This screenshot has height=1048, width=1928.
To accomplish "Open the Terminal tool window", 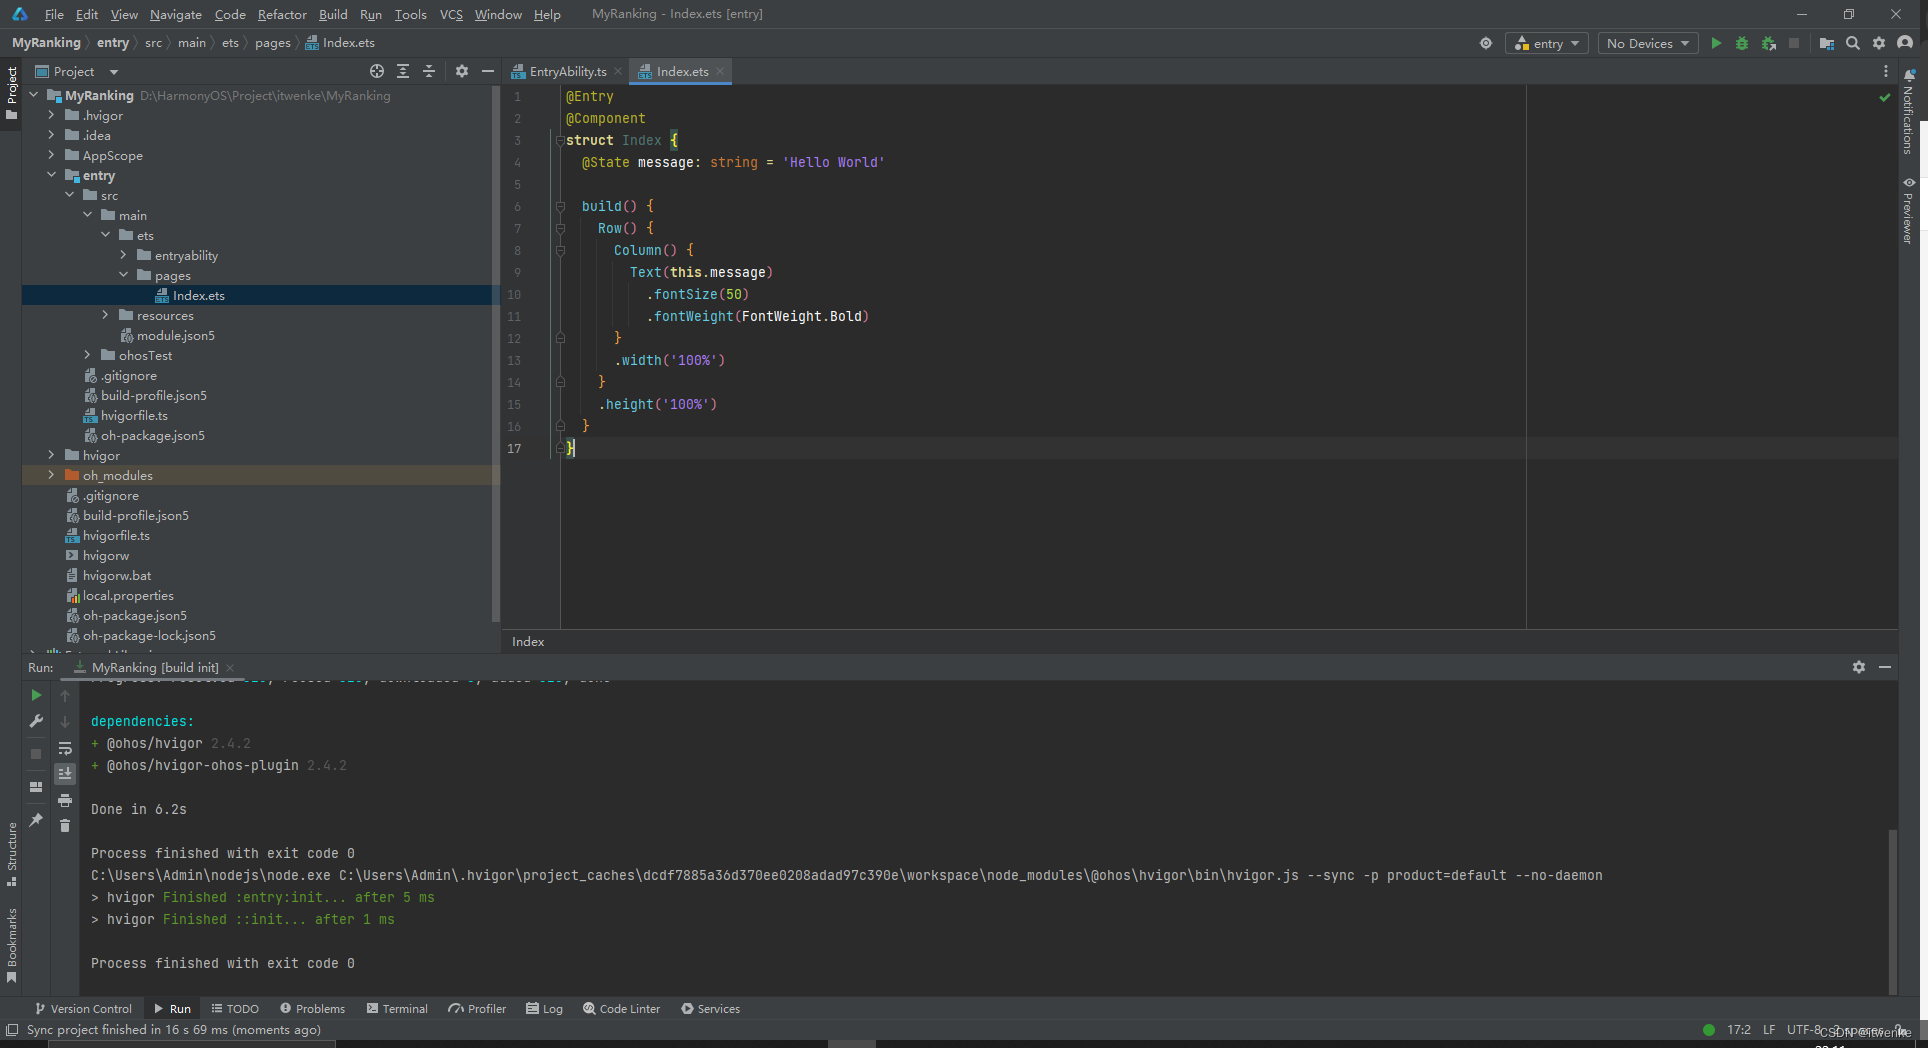I will tap(397, 1008).
